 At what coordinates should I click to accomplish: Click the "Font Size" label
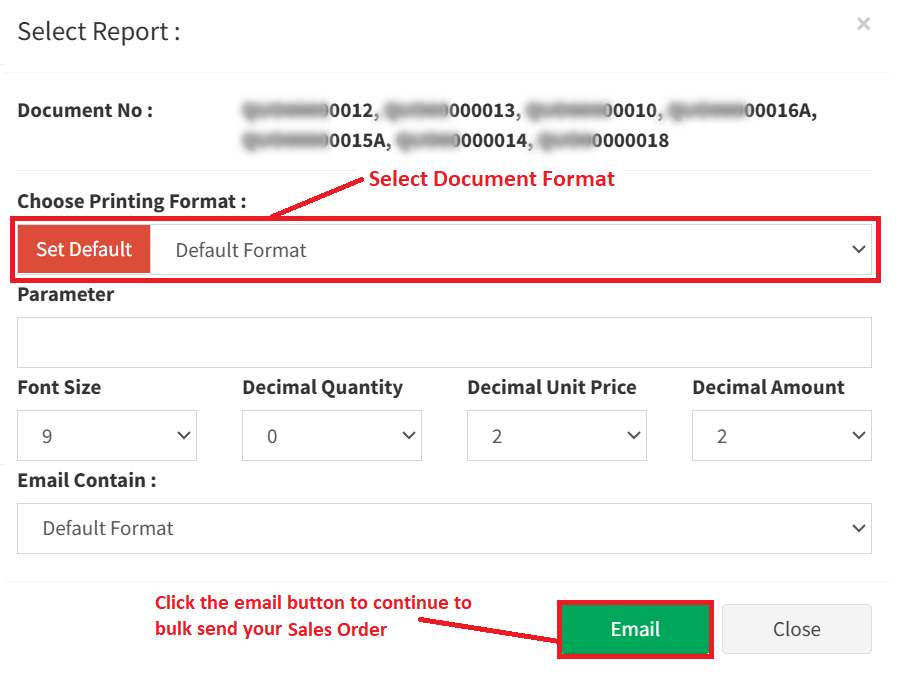coord(59,387)
